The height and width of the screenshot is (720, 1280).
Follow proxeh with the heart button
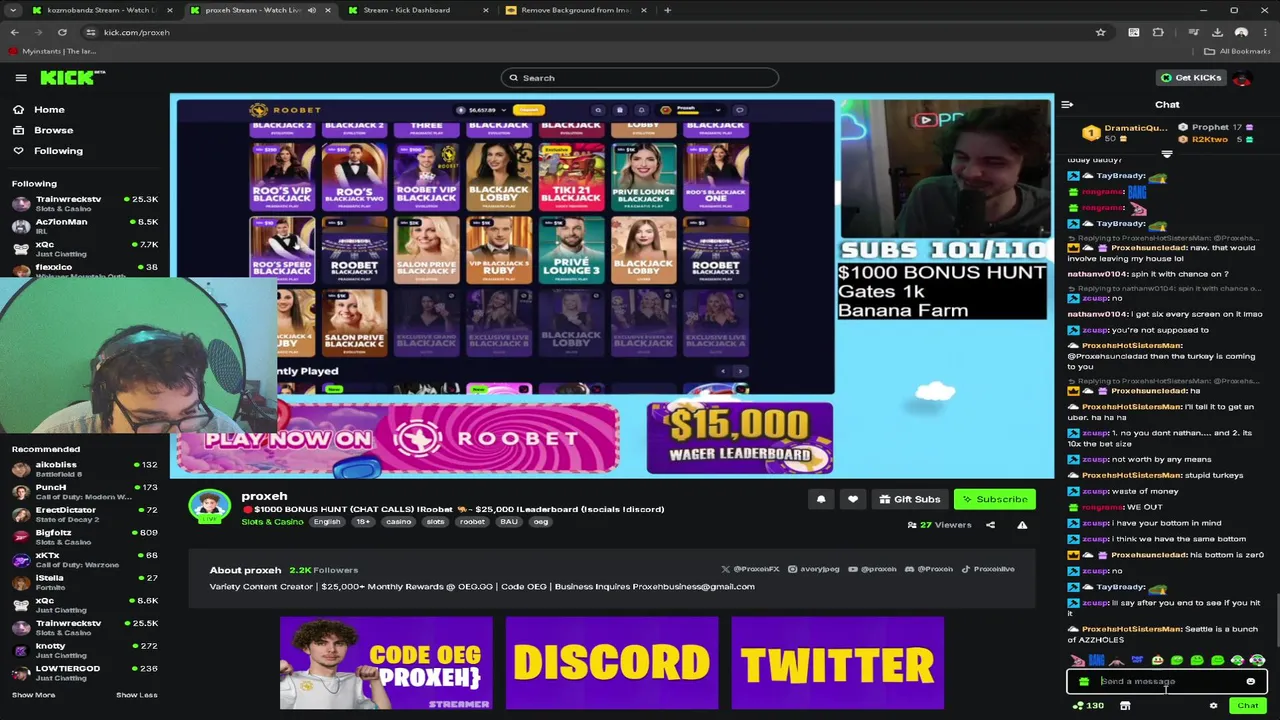[x=852, y=499]
